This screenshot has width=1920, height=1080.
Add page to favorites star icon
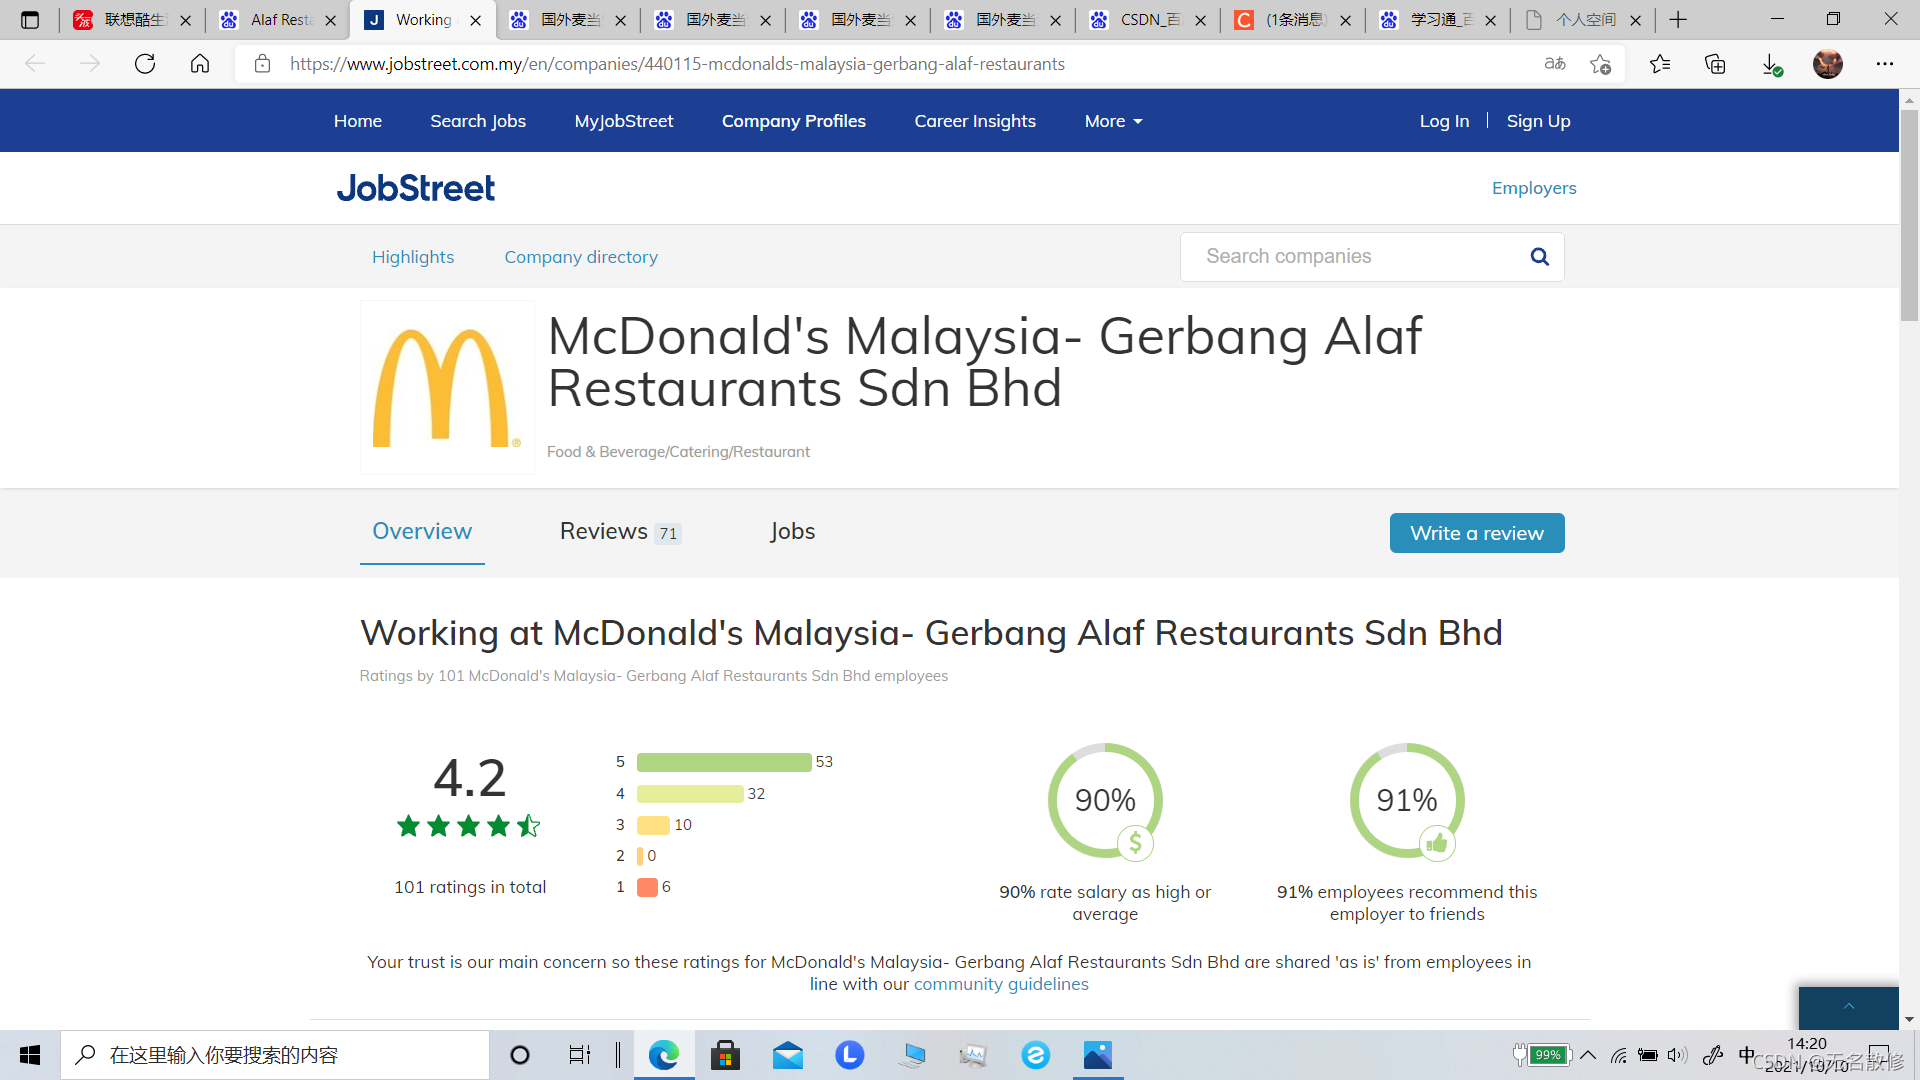tap(1599, 64)
